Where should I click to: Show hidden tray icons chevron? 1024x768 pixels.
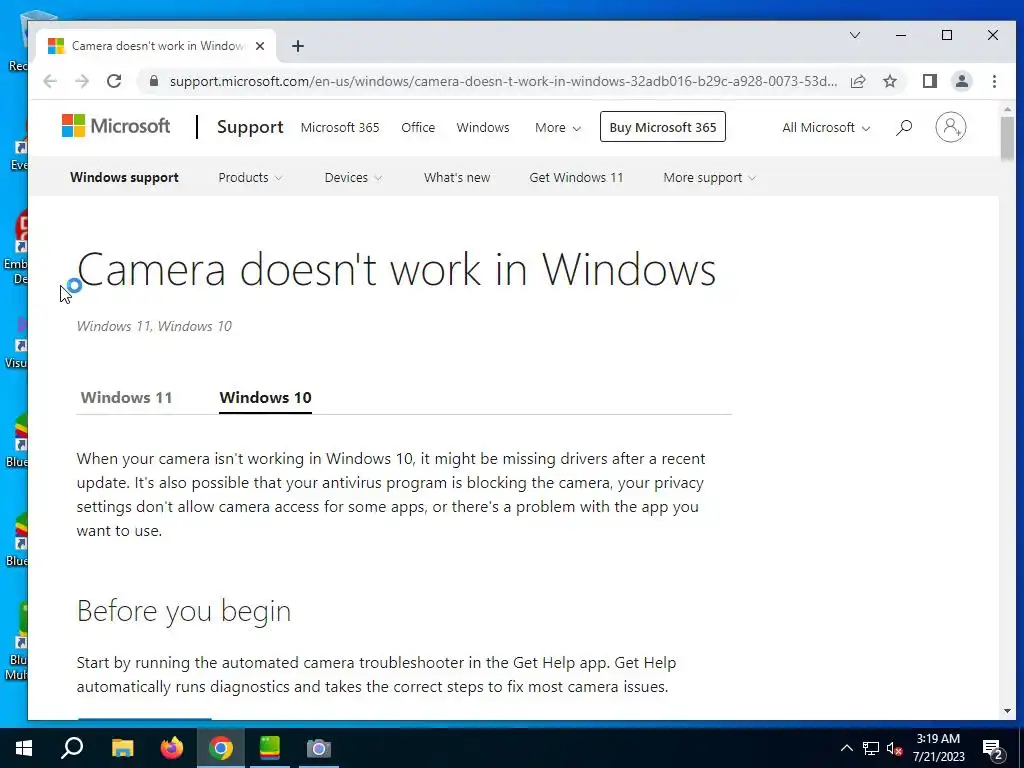[846, 748]
